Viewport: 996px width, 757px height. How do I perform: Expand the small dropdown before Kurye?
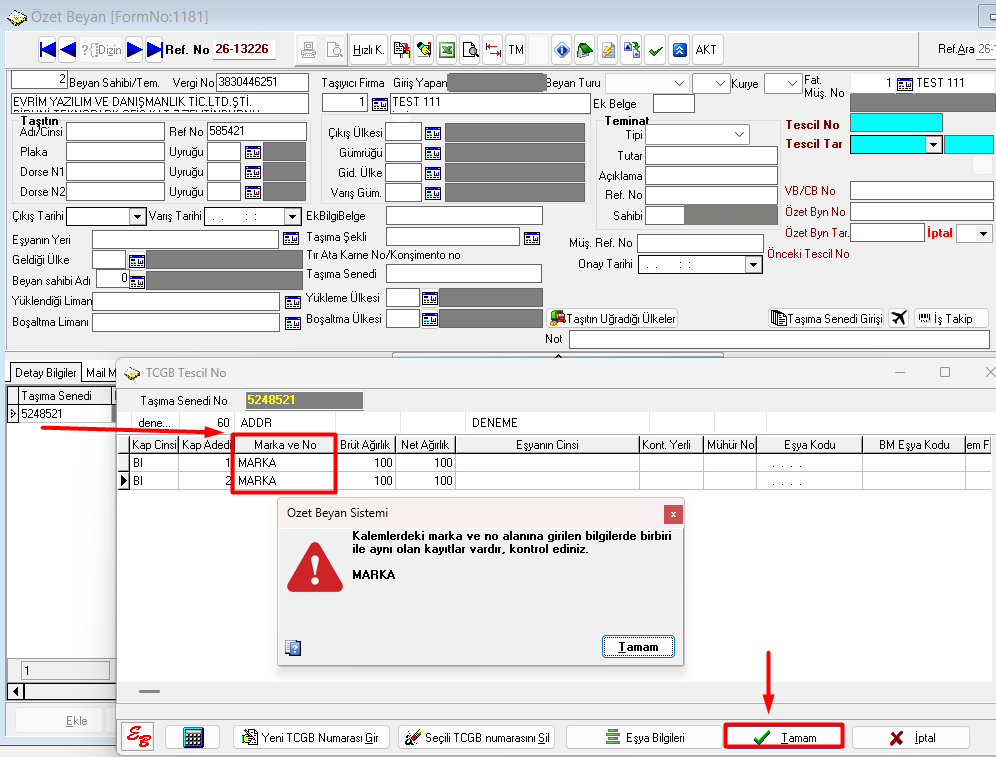point(720,83)
